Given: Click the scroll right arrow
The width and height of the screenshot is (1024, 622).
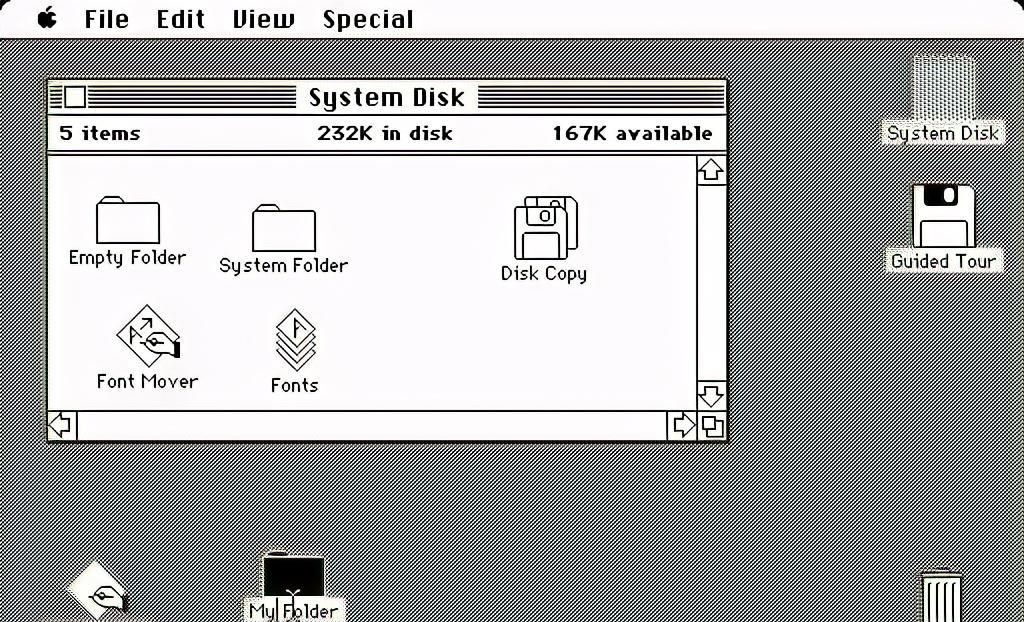Looking at the screenshot, I should [x=682, y=426].
